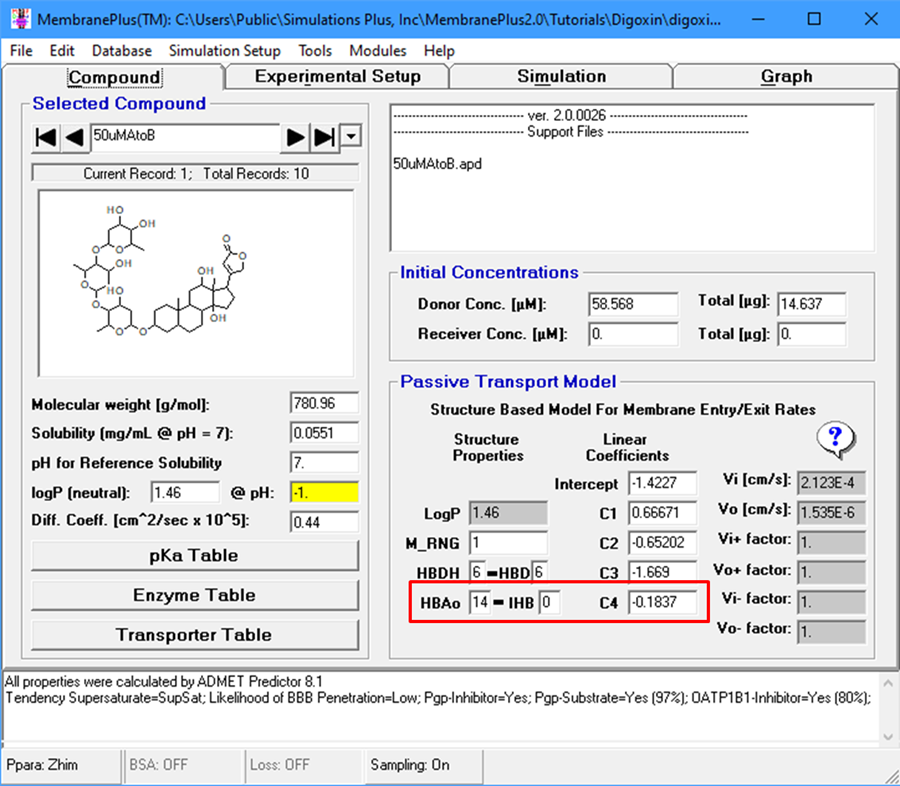This screenshot has height=786, width=900.
Task: Click the Ppara: Zhim status entry
Action: tap(62, 765)
